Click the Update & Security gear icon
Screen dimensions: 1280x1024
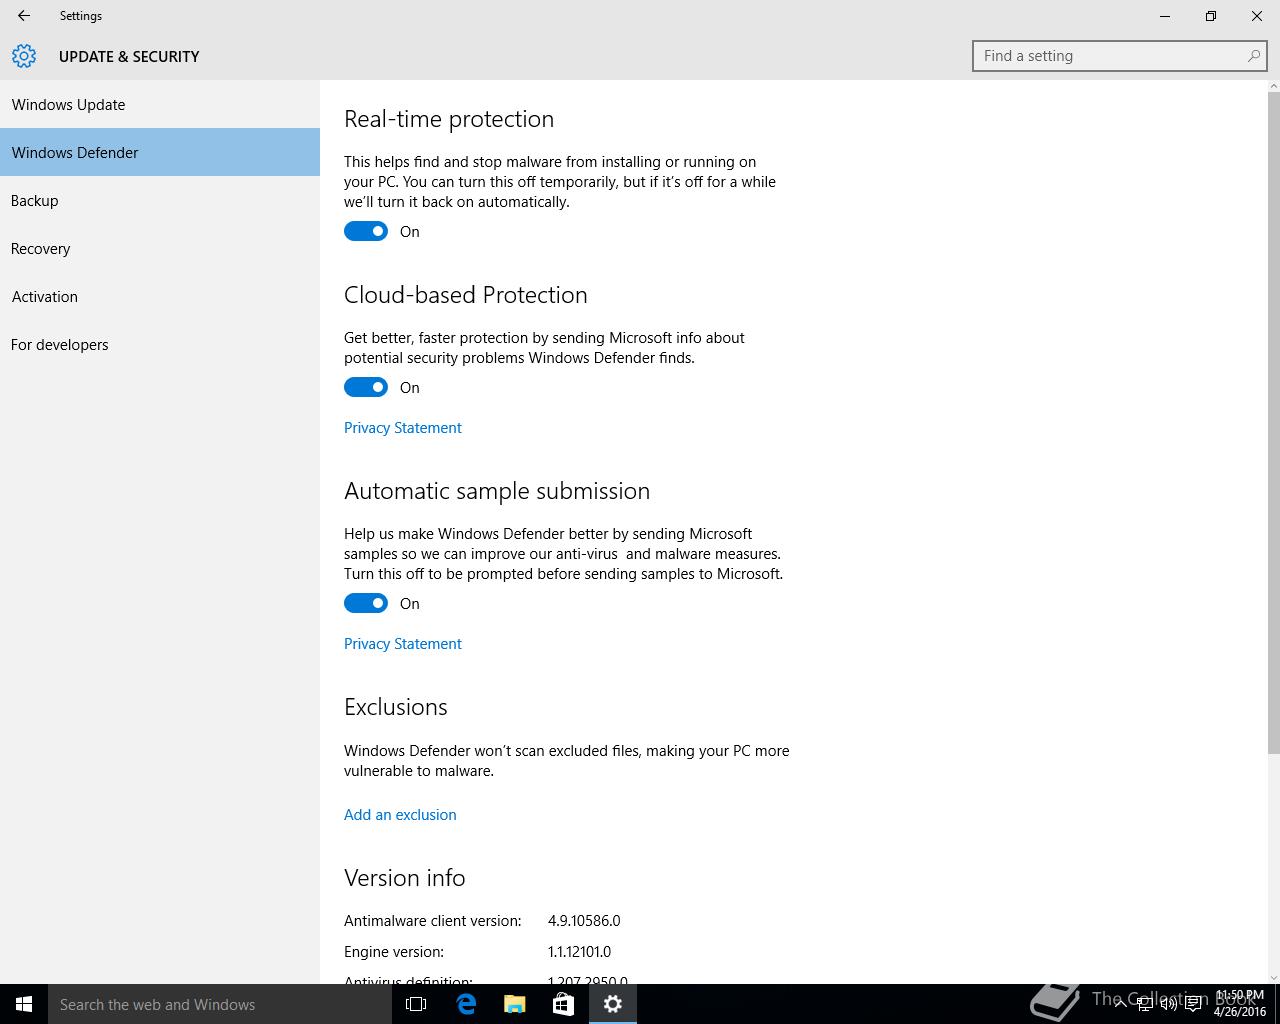(x=24, y=56)
